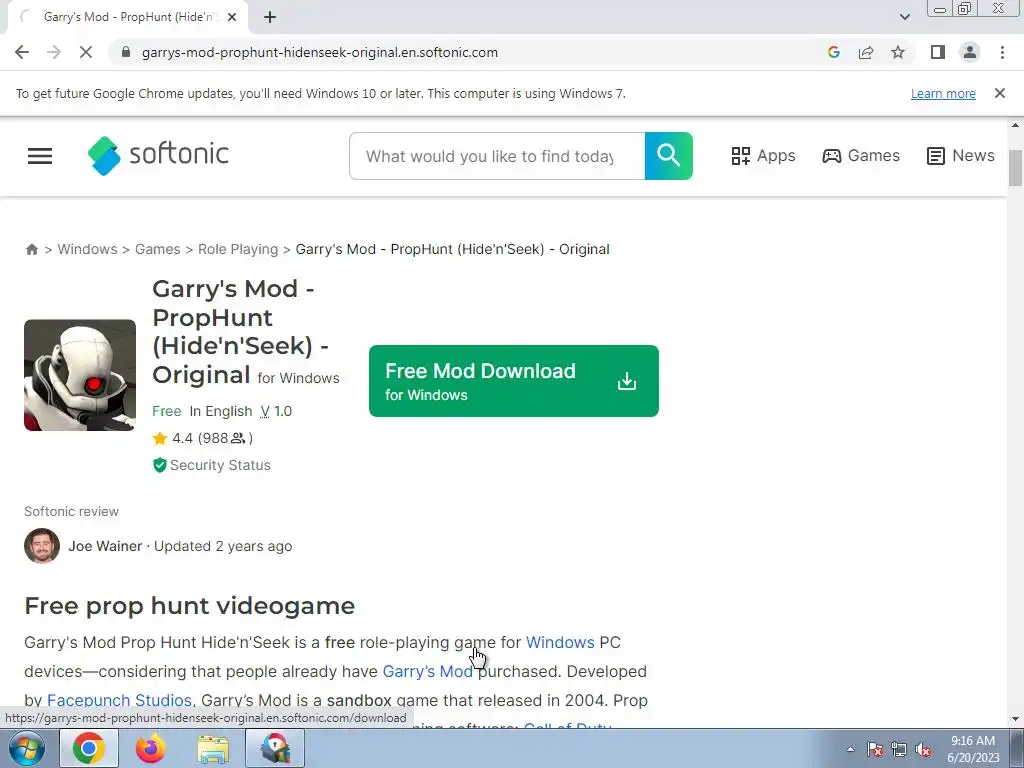Click the Softonic logo
The image size is (1024, 768).
(x=158, y=155)
